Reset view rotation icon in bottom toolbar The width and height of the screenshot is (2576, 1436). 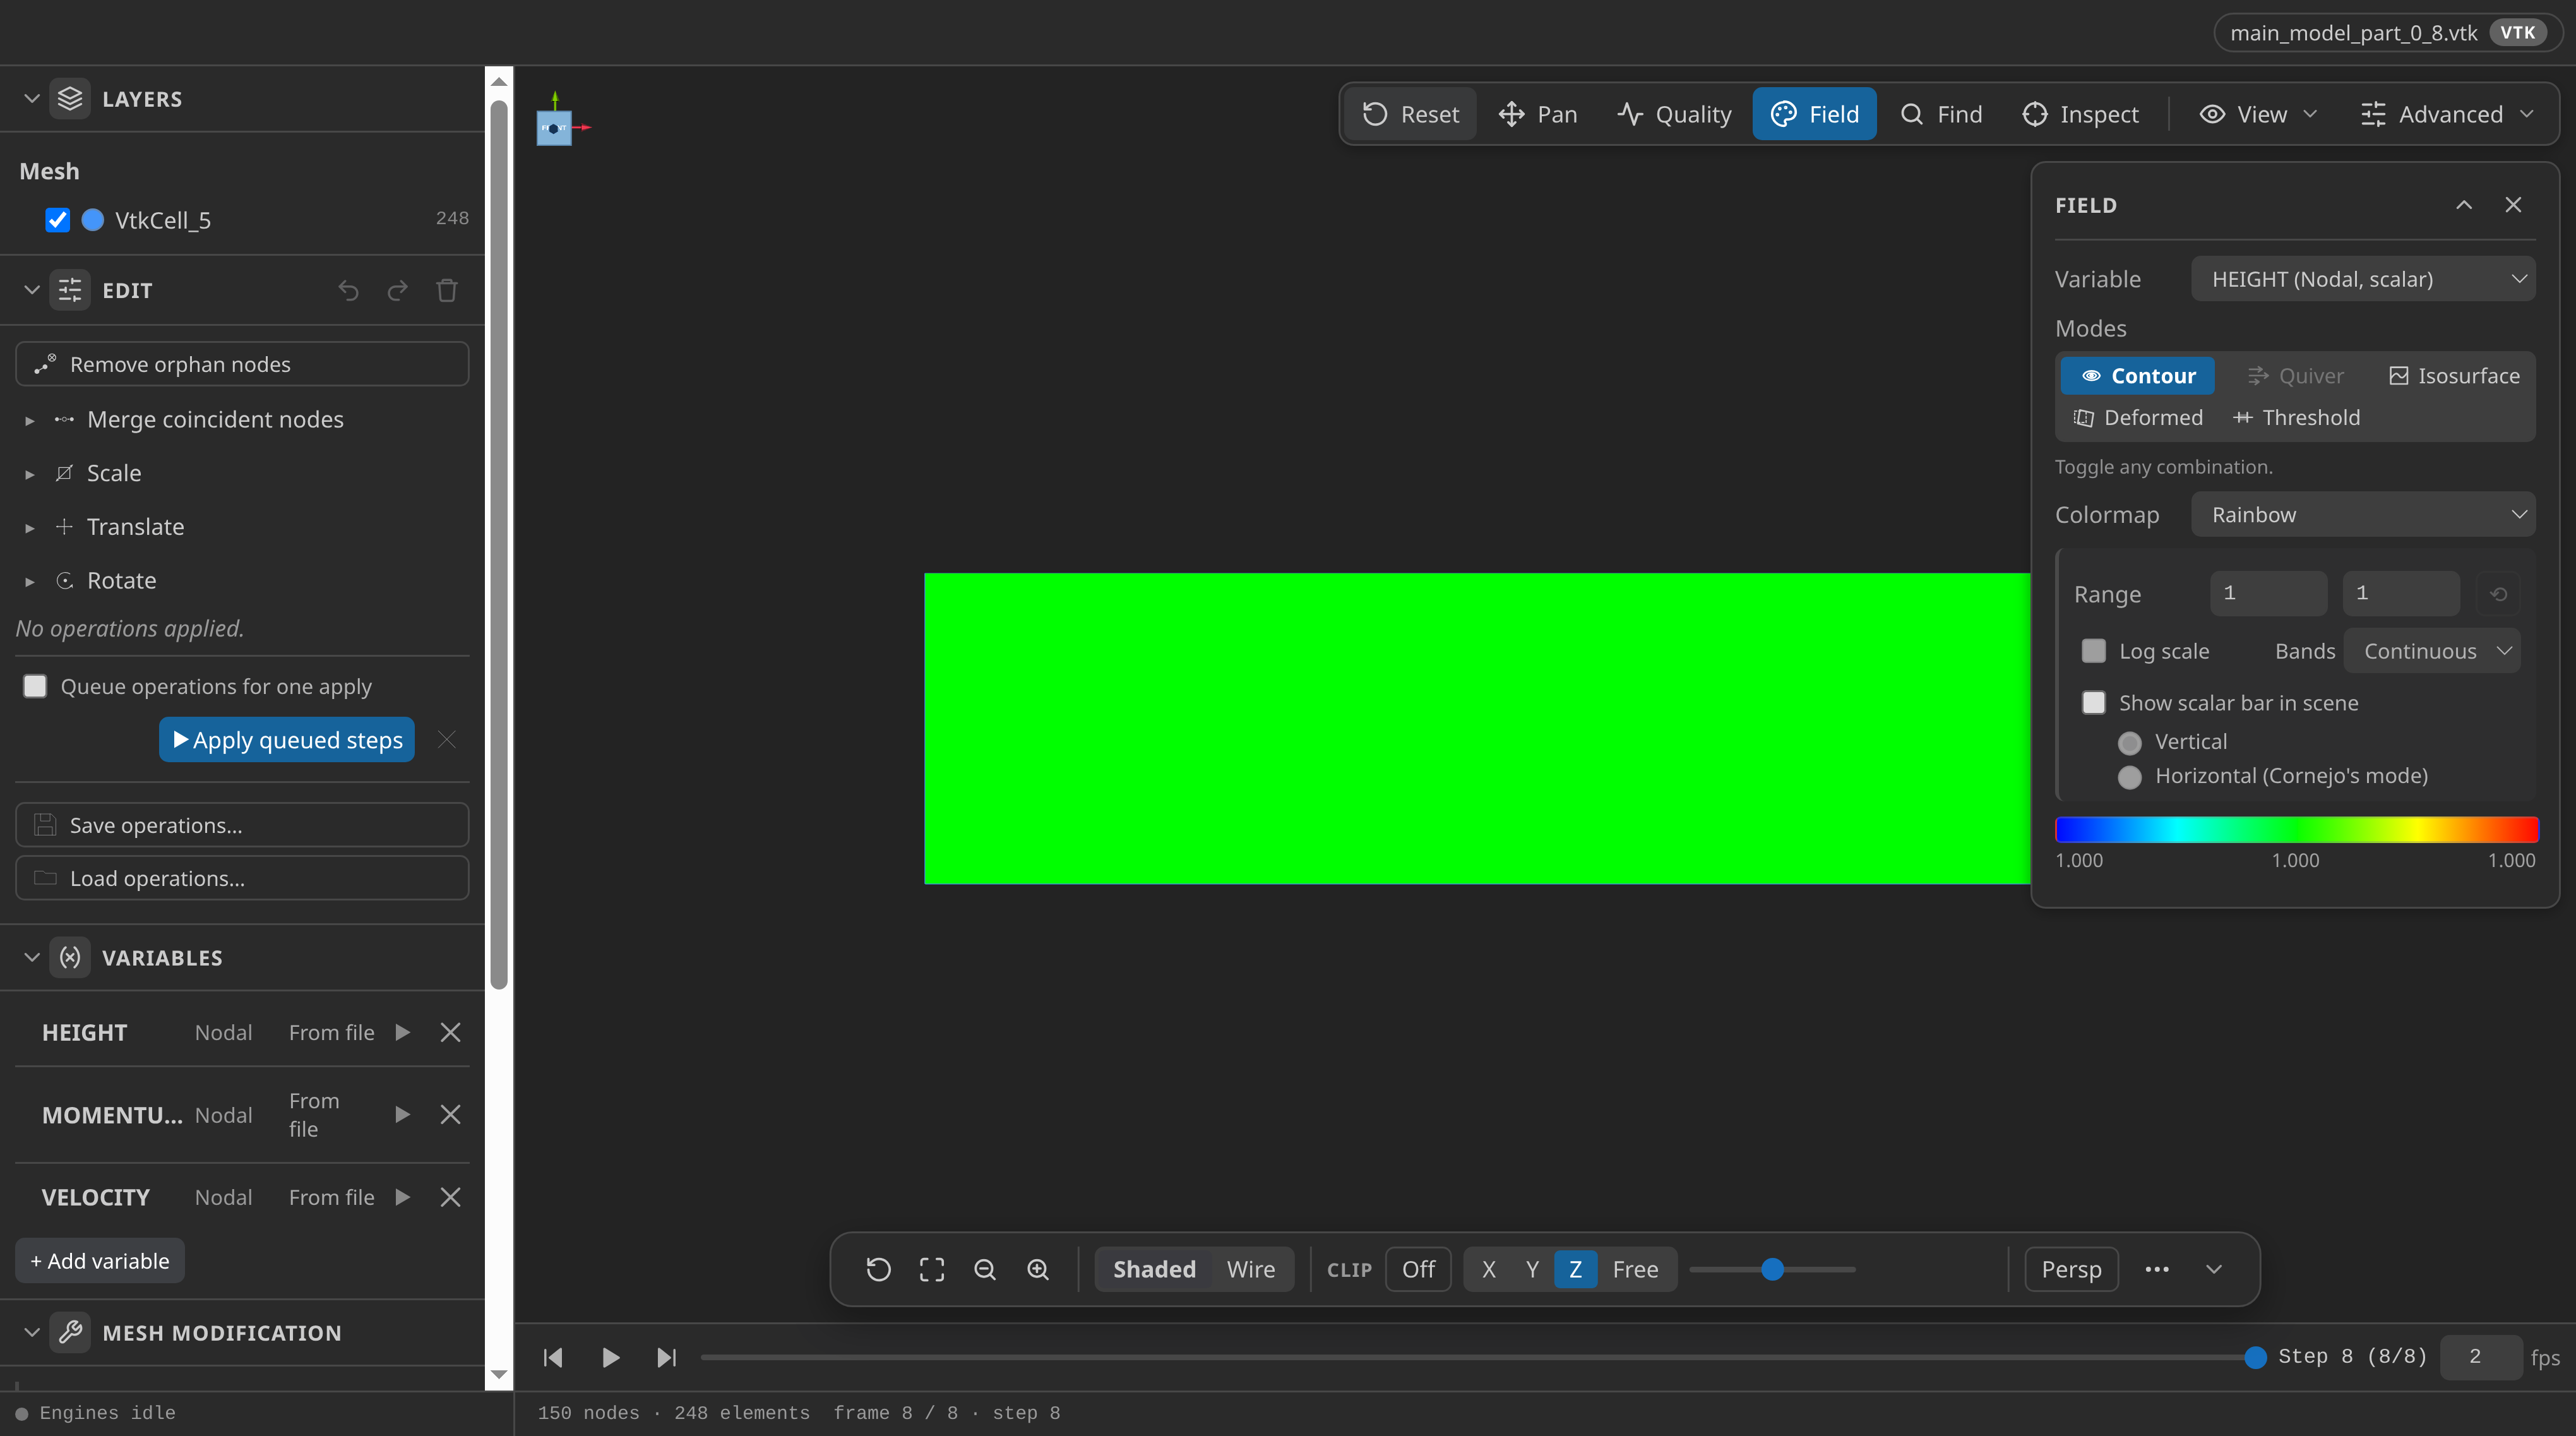click(878, 1269)
